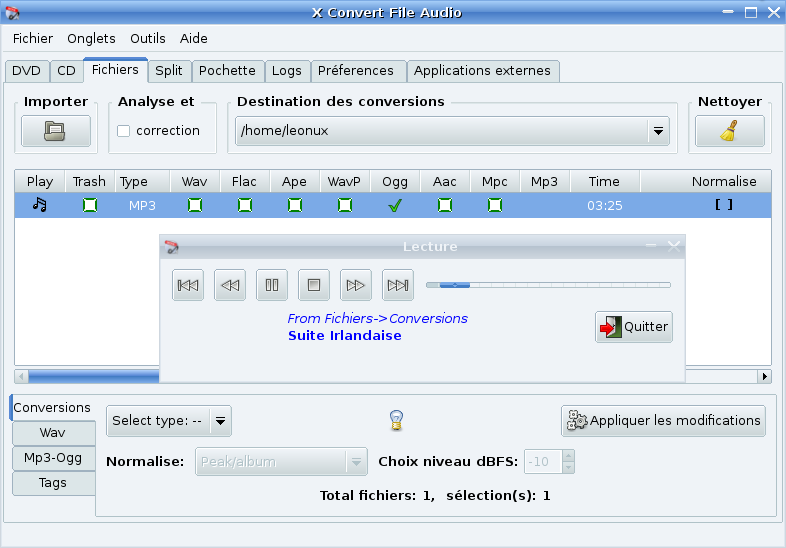Open the destination folder dropdown /home/leonux
The width and height of the screenshot is (786, 548).
[x=453, y=131]
